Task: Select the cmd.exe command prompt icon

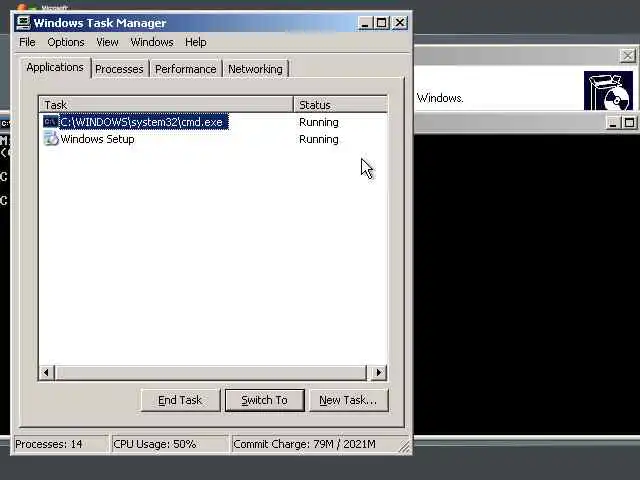Action: click(x=51, y=122)
